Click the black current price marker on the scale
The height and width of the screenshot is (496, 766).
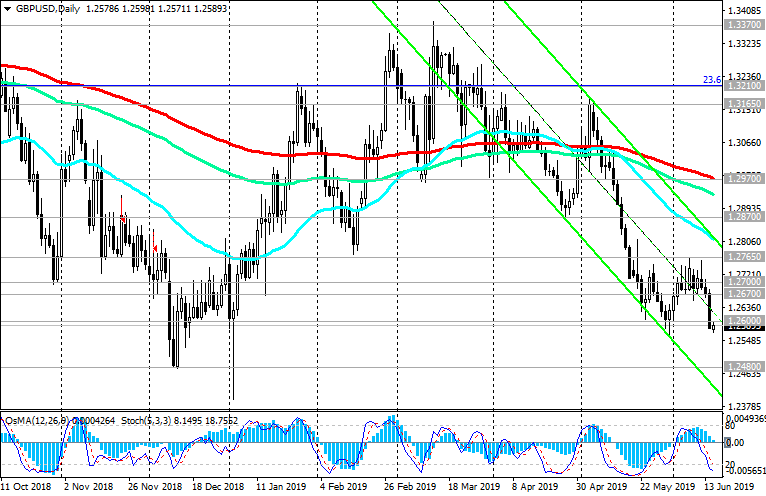click(x=744, y=328)
